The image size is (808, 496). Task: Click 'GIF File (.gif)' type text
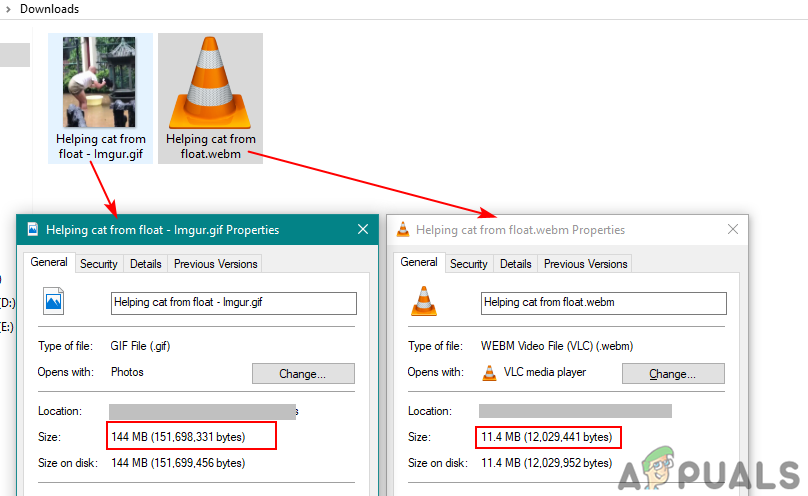tap(140, 346)
